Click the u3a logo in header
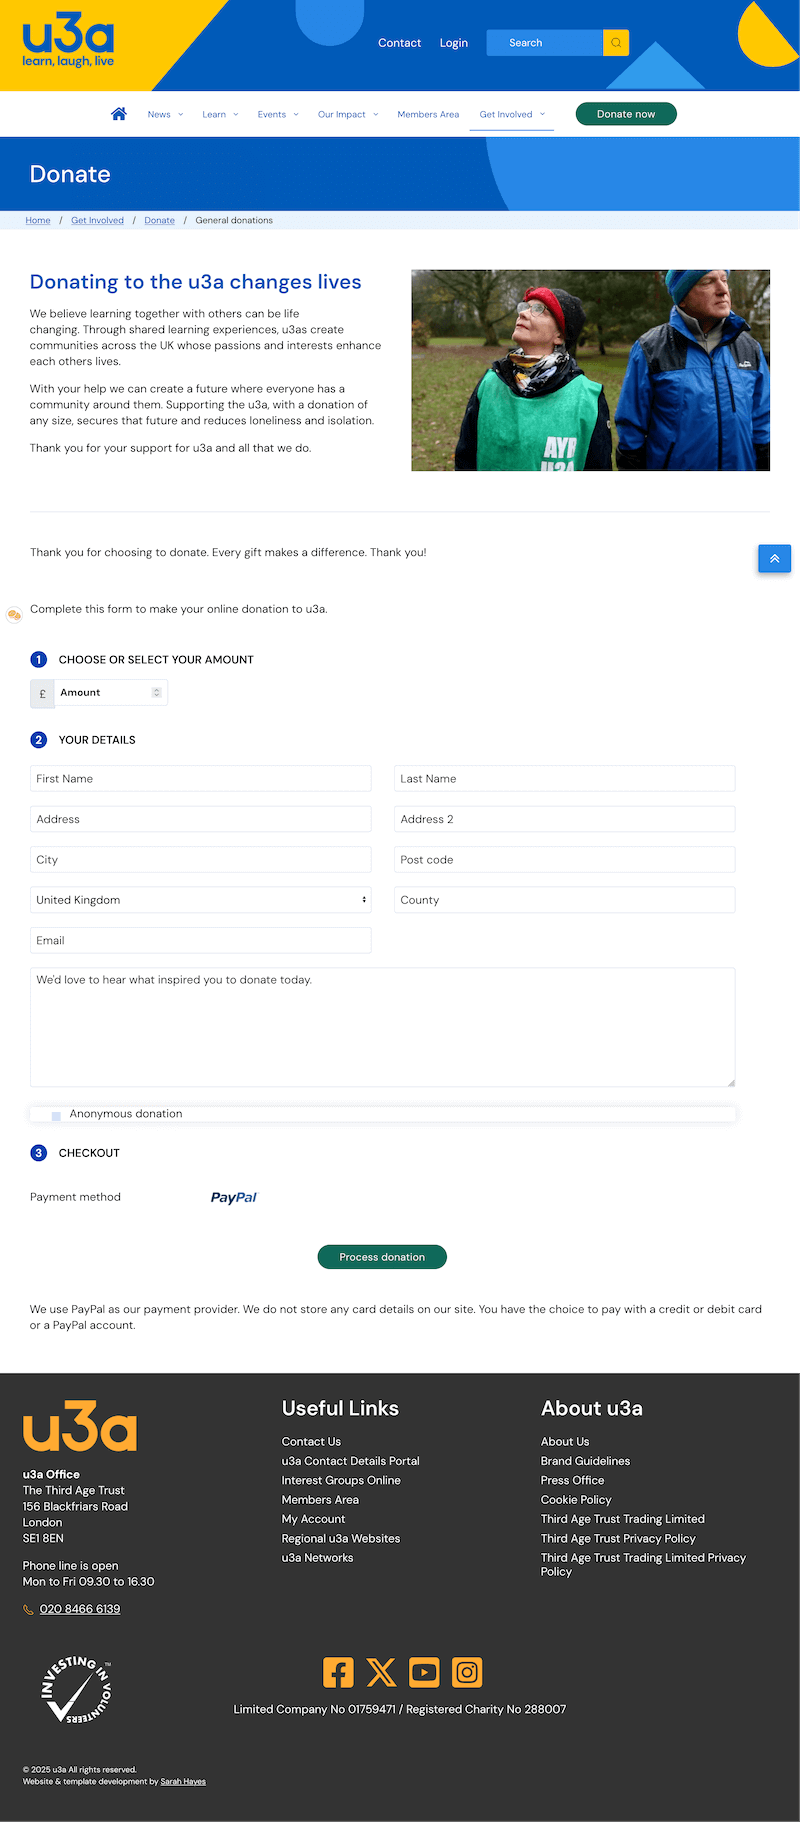The width and height of the screenshot is (800, 1822). coord(68,45)
